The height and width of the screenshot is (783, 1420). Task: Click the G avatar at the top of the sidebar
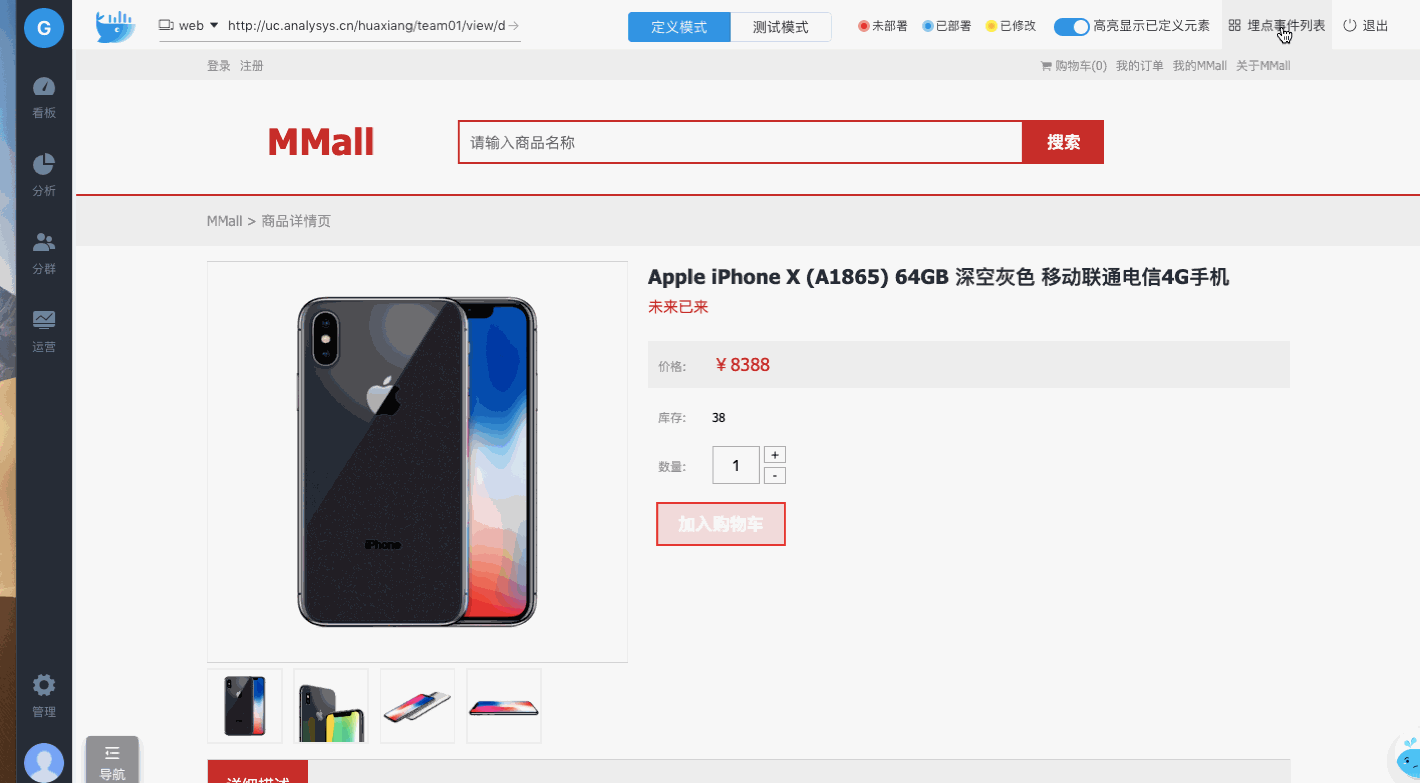44,28
